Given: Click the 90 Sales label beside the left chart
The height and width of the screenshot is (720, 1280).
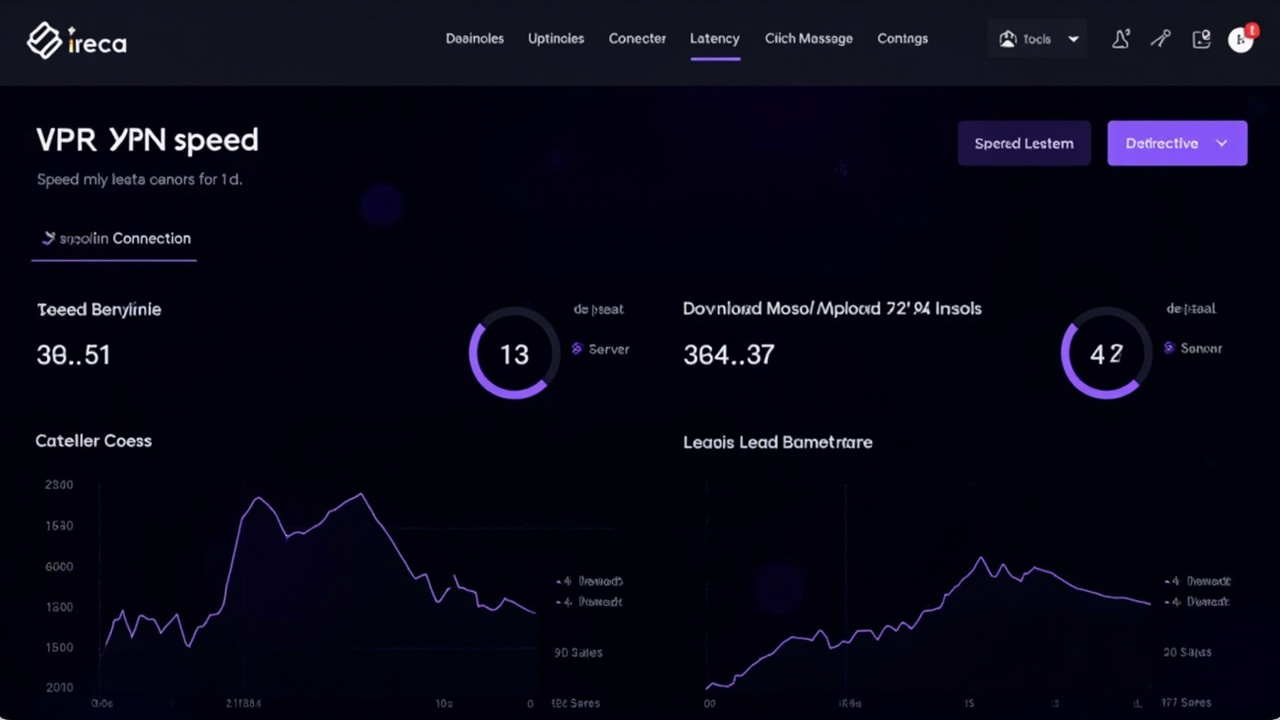Looking at the screenshot, I should pos(578,653).
